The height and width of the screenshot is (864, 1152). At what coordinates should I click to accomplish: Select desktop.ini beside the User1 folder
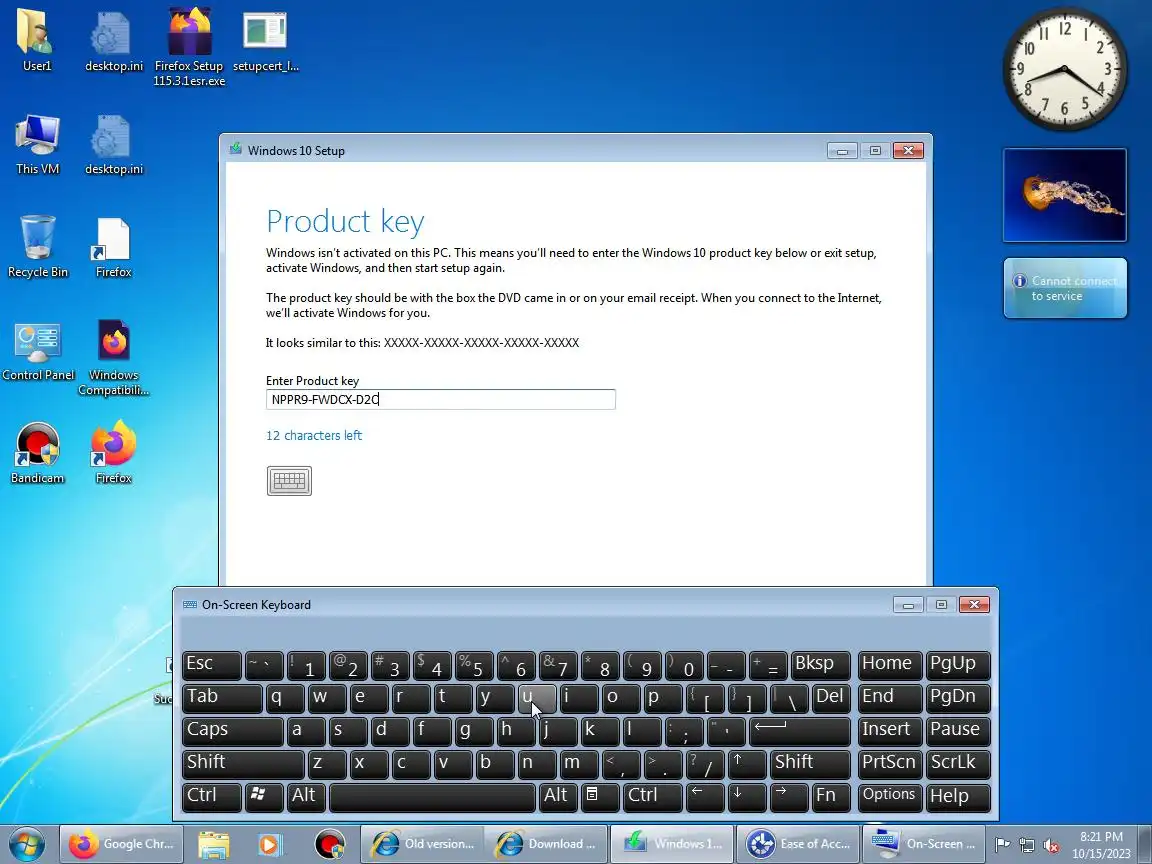click(x=113, y=40)
